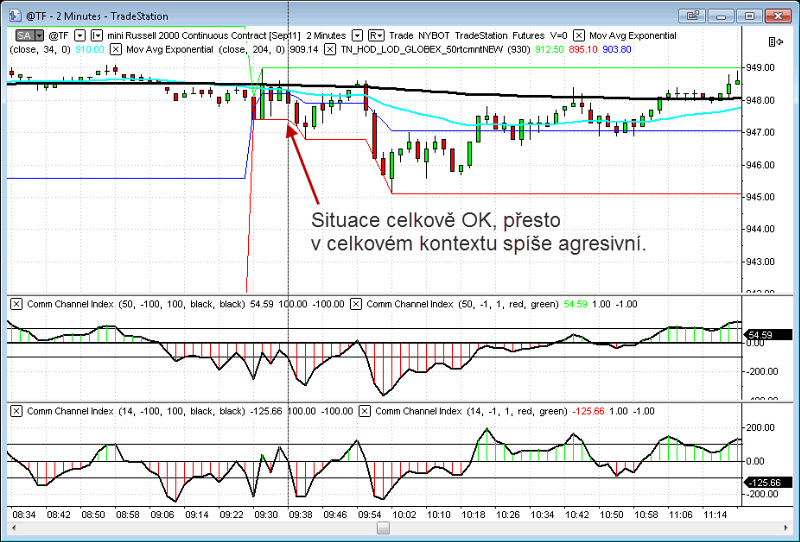Click the 949.00 price axis label
The width and height of the screenshot is (800, 542).
point(760,67)
